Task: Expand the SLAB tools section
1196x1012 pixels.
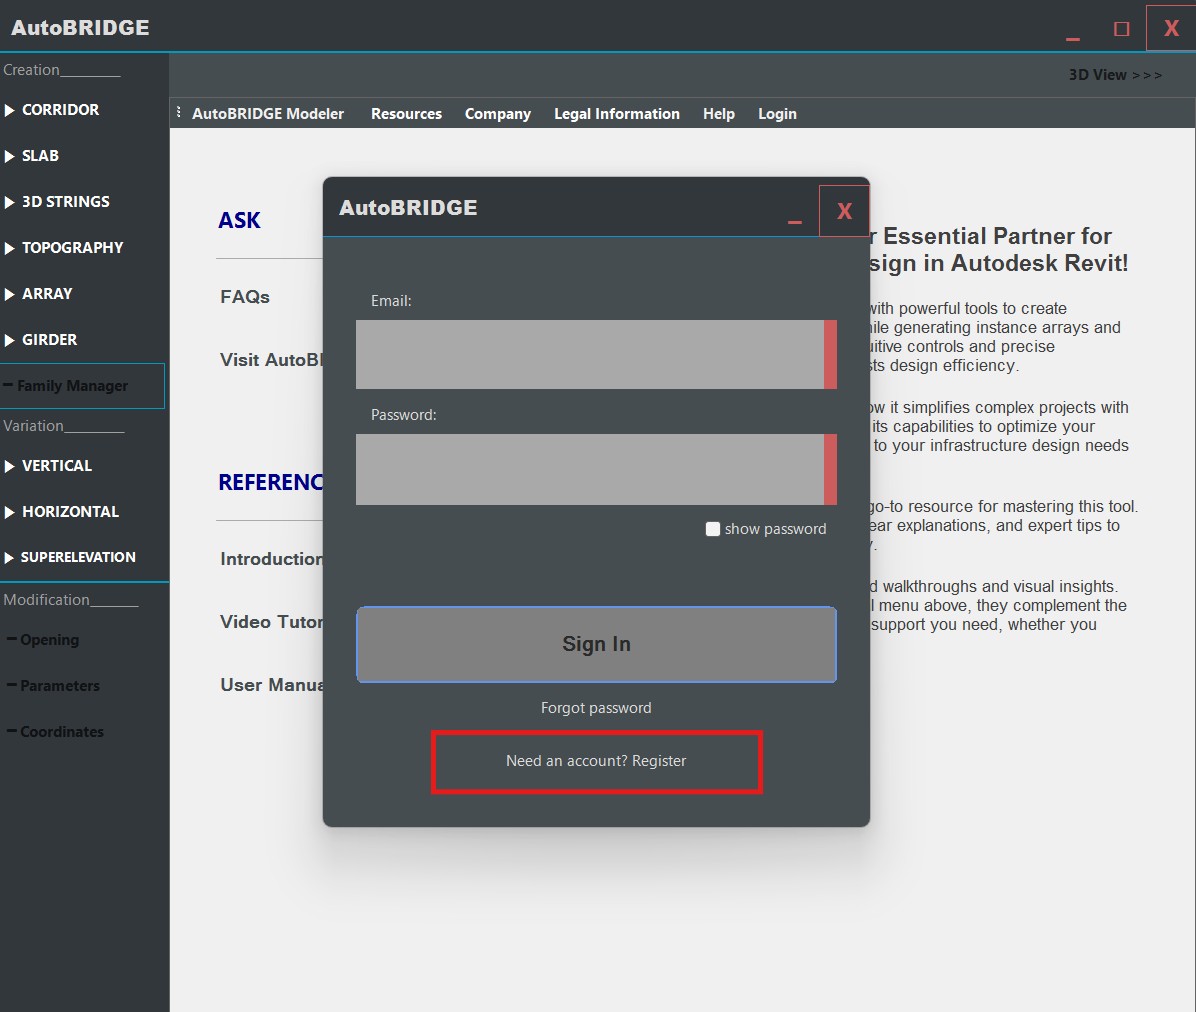Action: click(x=40, y=156)
